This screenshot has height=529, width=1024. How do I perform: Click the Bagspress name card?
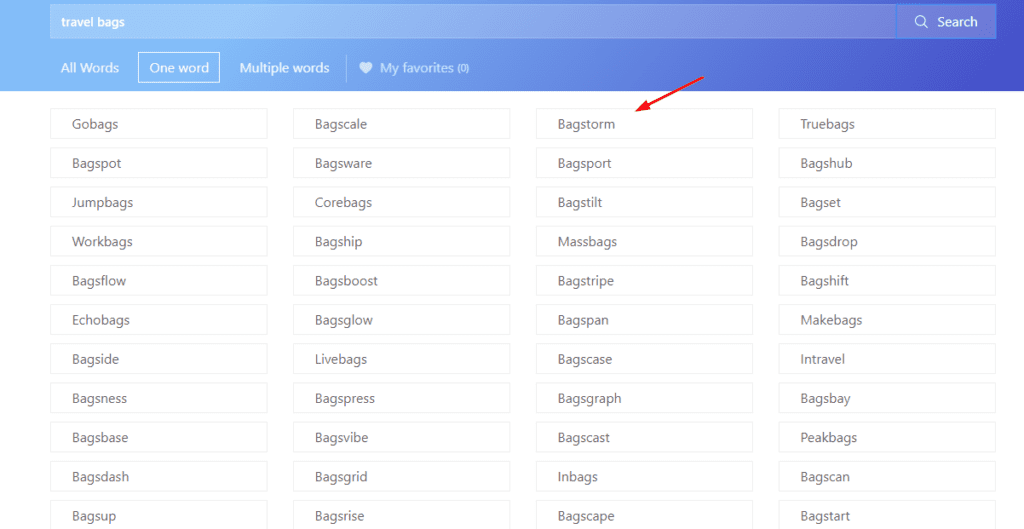(402, 398)
